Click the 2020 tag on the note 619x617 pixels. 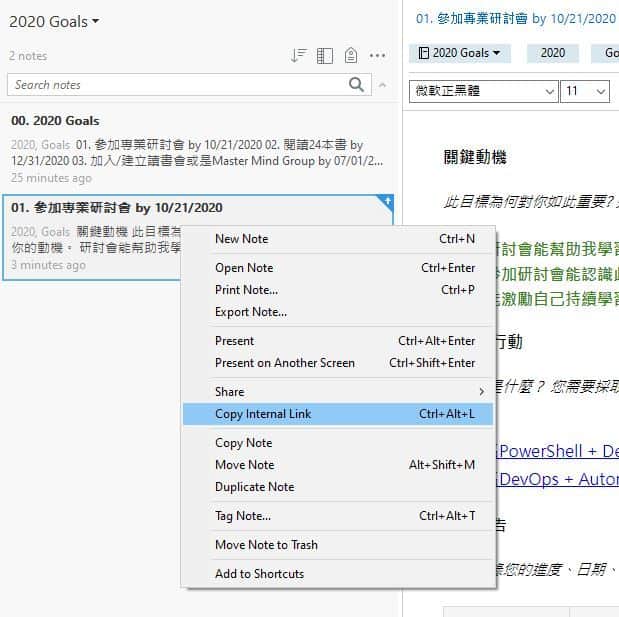click(x=552, y=53)
